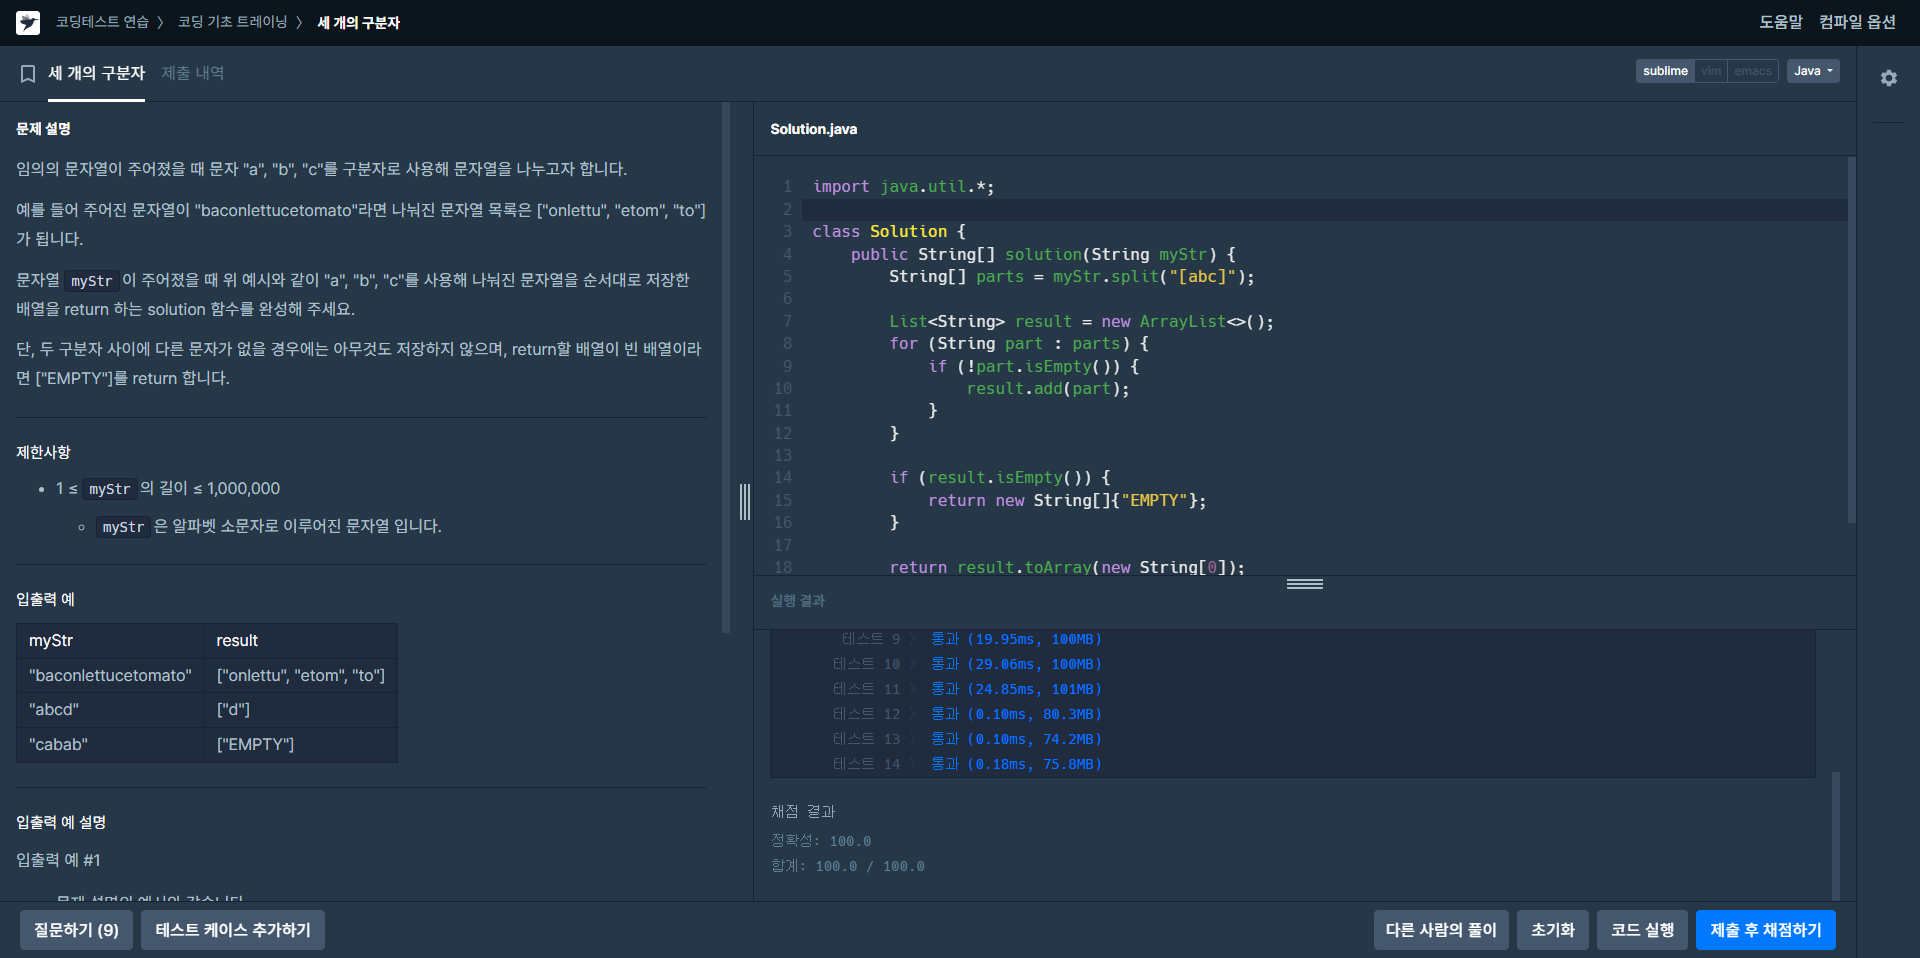The height and width of the screenshot is (958, 1920).
Task: Click test 11 result 통과 (24.85ms, 101MB)
Action: point(1016,689)
